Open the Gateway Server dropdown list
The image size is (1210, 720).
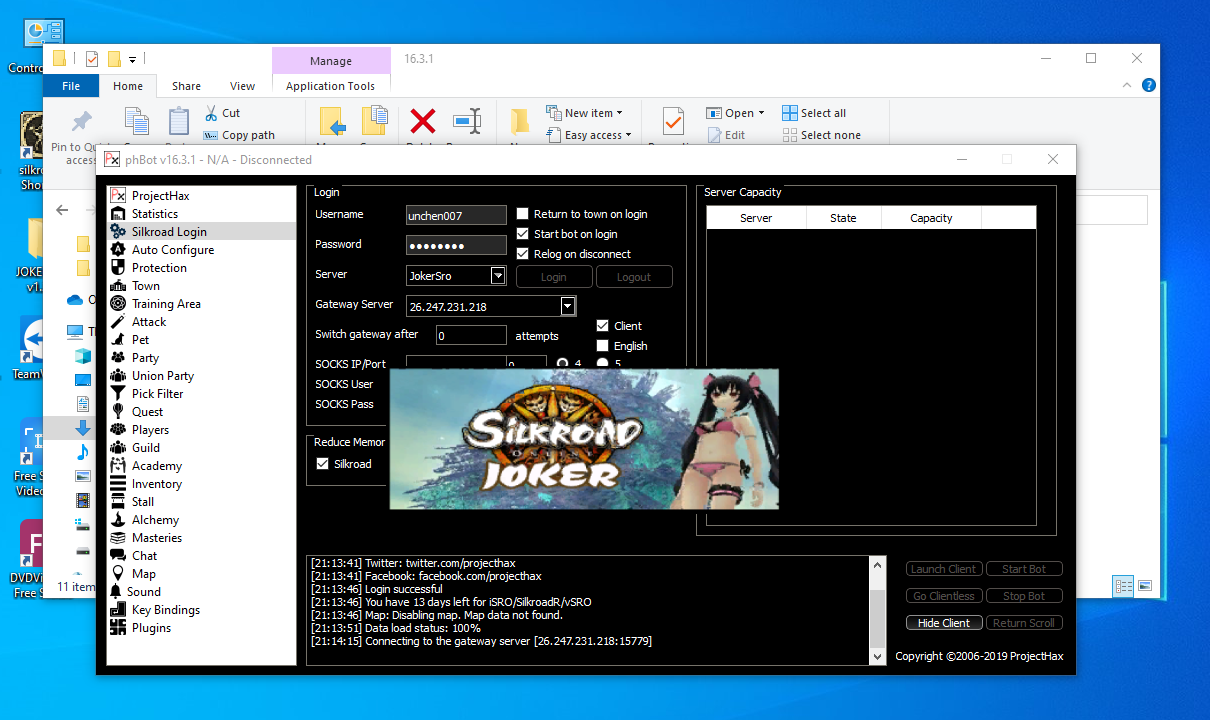click(567, 306)
